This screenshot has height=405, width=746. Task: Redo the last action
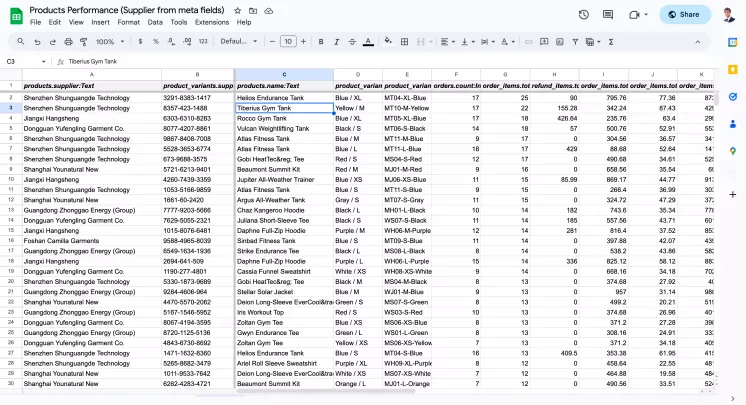[52, 42]
